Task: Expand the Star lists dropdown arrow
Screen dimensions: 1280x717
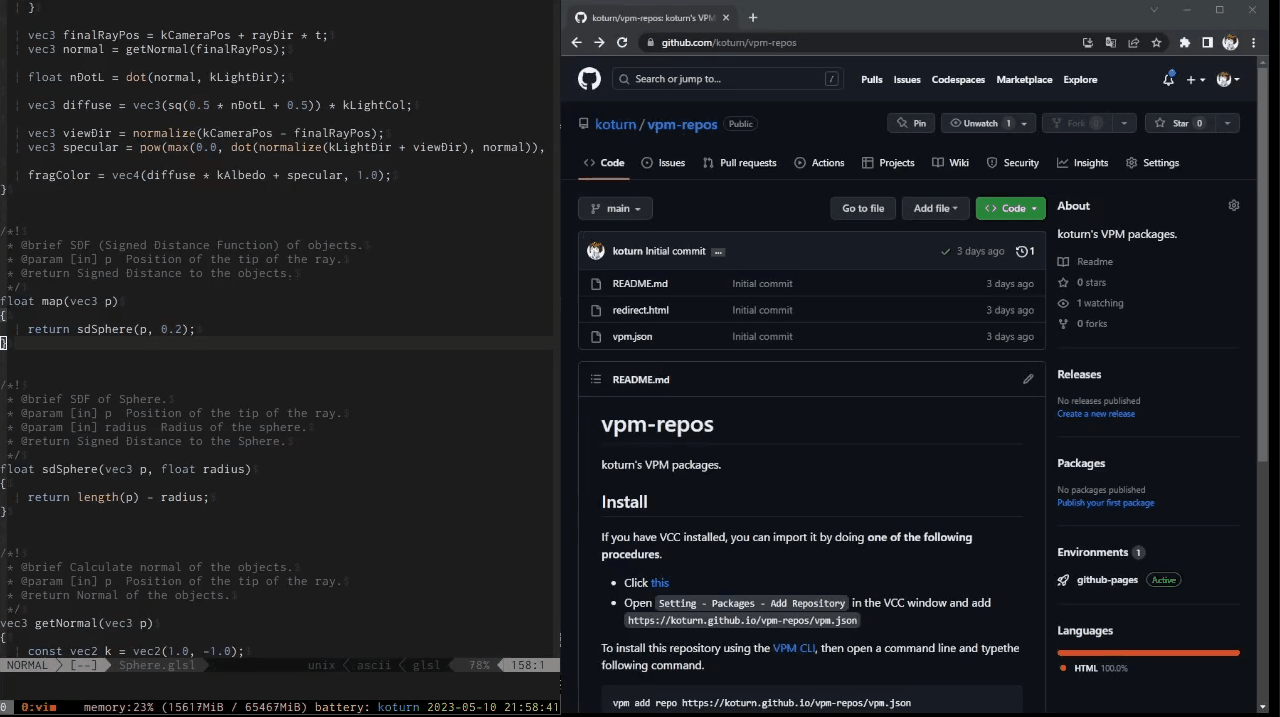Action: (1228, 123)
